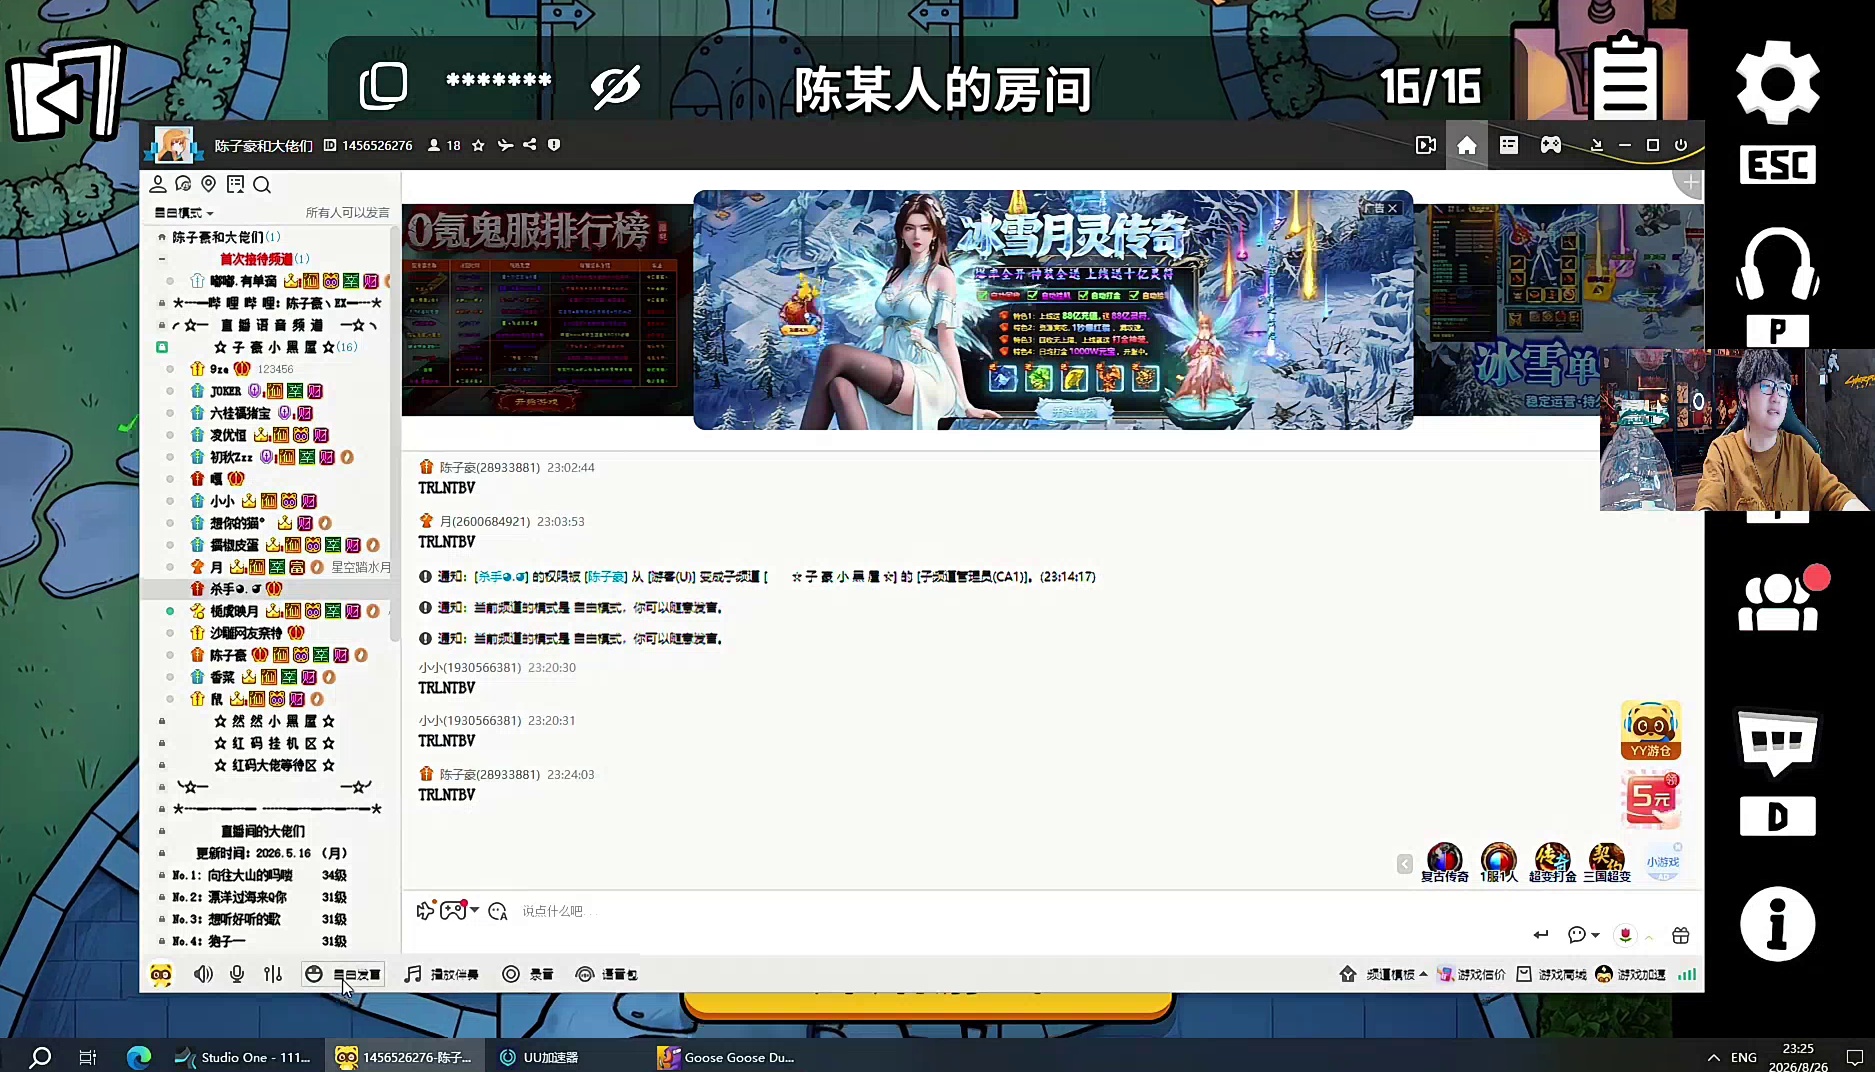Click the game info icon on right side

(1778, 924)
